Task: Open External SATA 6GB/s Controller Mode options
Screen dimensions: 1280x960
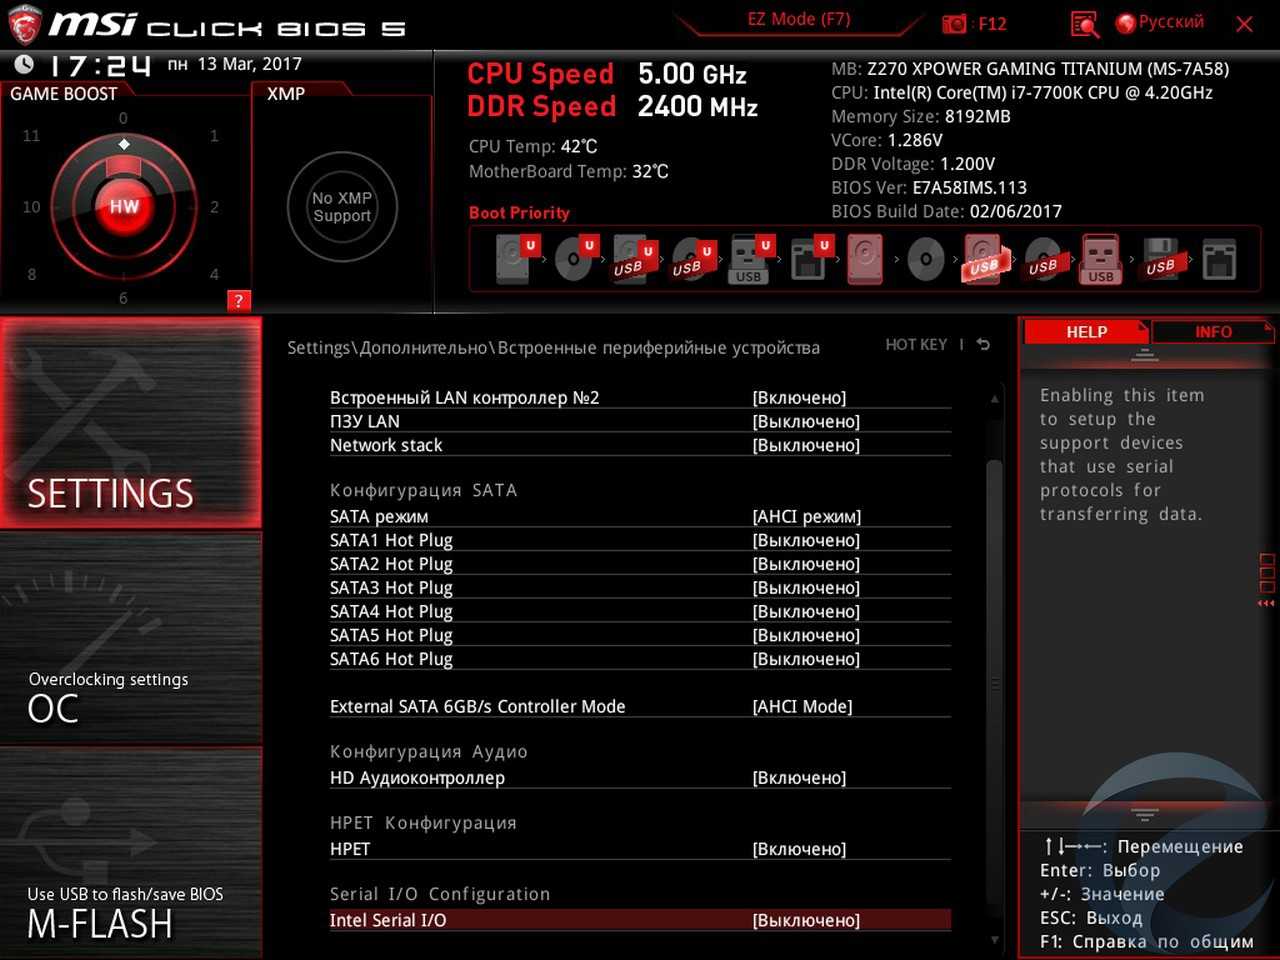Action: tap(802, 707)
